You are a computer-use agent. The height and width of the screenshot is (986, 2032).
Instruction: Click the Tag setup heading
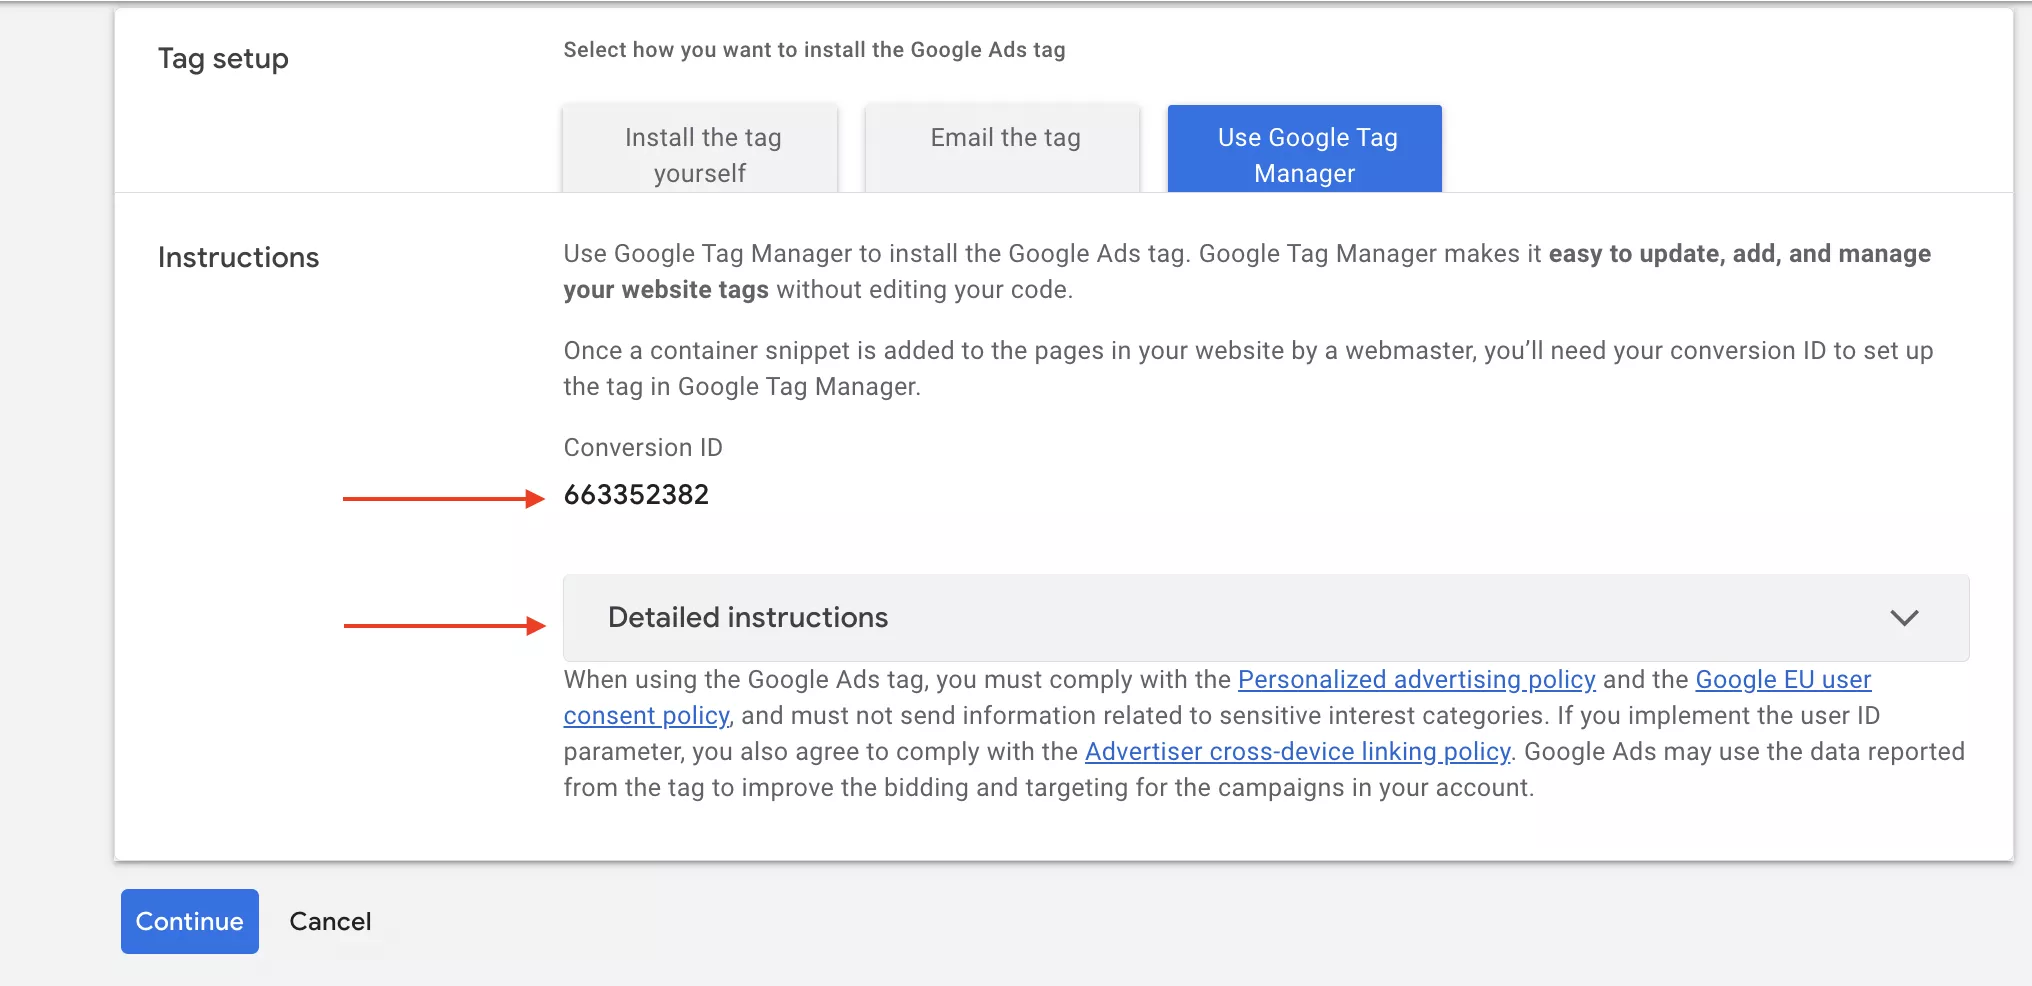point(223,59)
